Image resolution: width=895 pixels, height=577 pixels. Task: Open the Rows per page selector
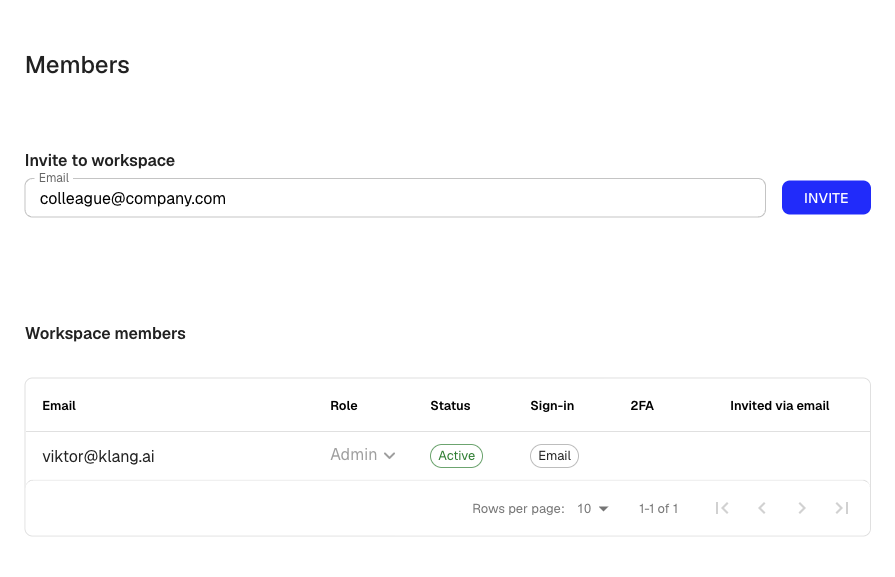coord(590,508)
